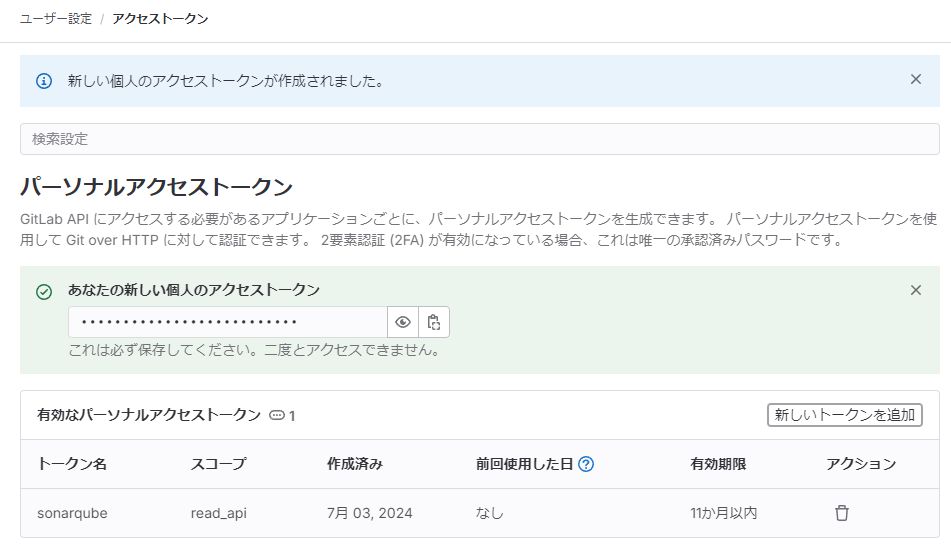Click the スコープ column header
Screen dimensions: 951x557
218,464
